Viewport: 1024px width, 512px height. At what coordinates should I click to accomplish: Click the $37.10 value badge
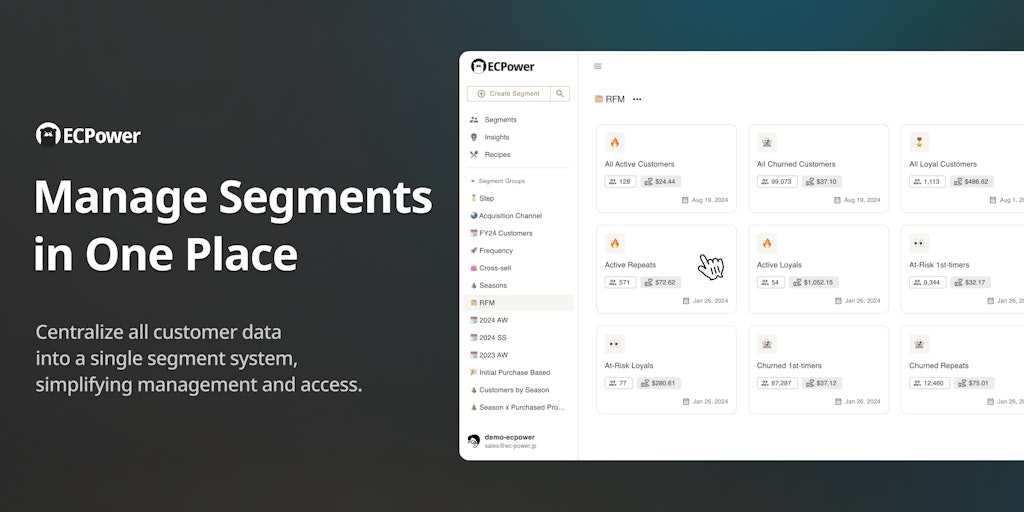822,182
